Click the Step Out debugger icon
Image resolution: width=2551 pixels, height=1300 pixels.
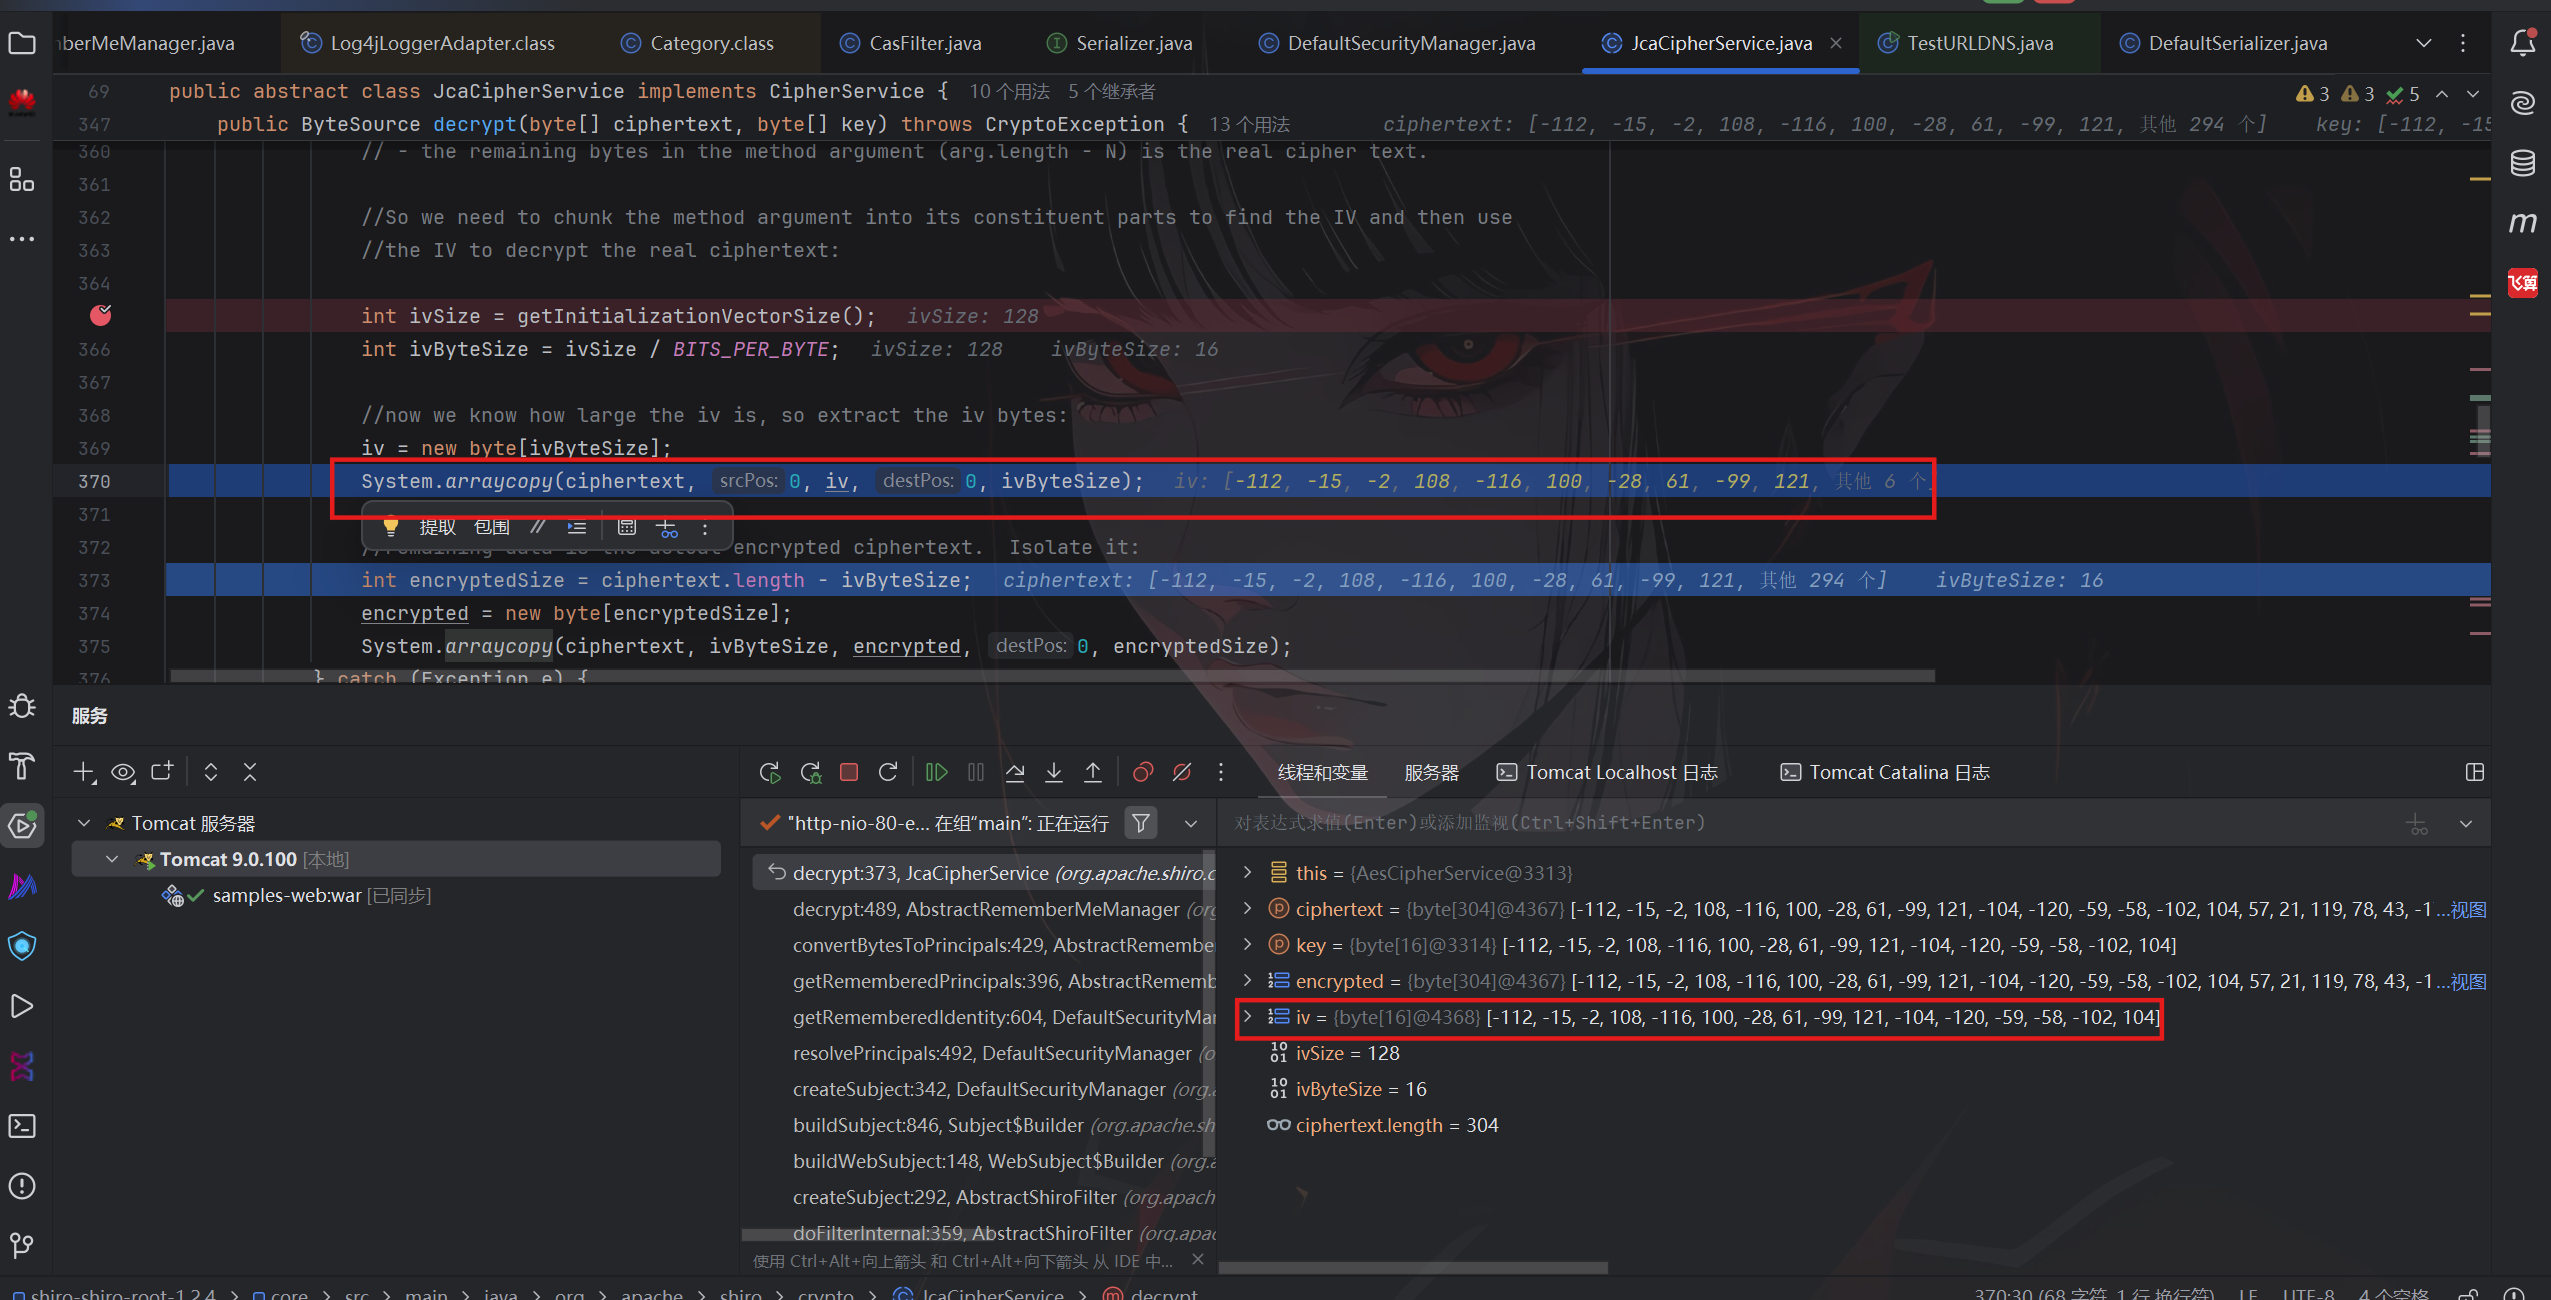click(x=1093, y=772)
